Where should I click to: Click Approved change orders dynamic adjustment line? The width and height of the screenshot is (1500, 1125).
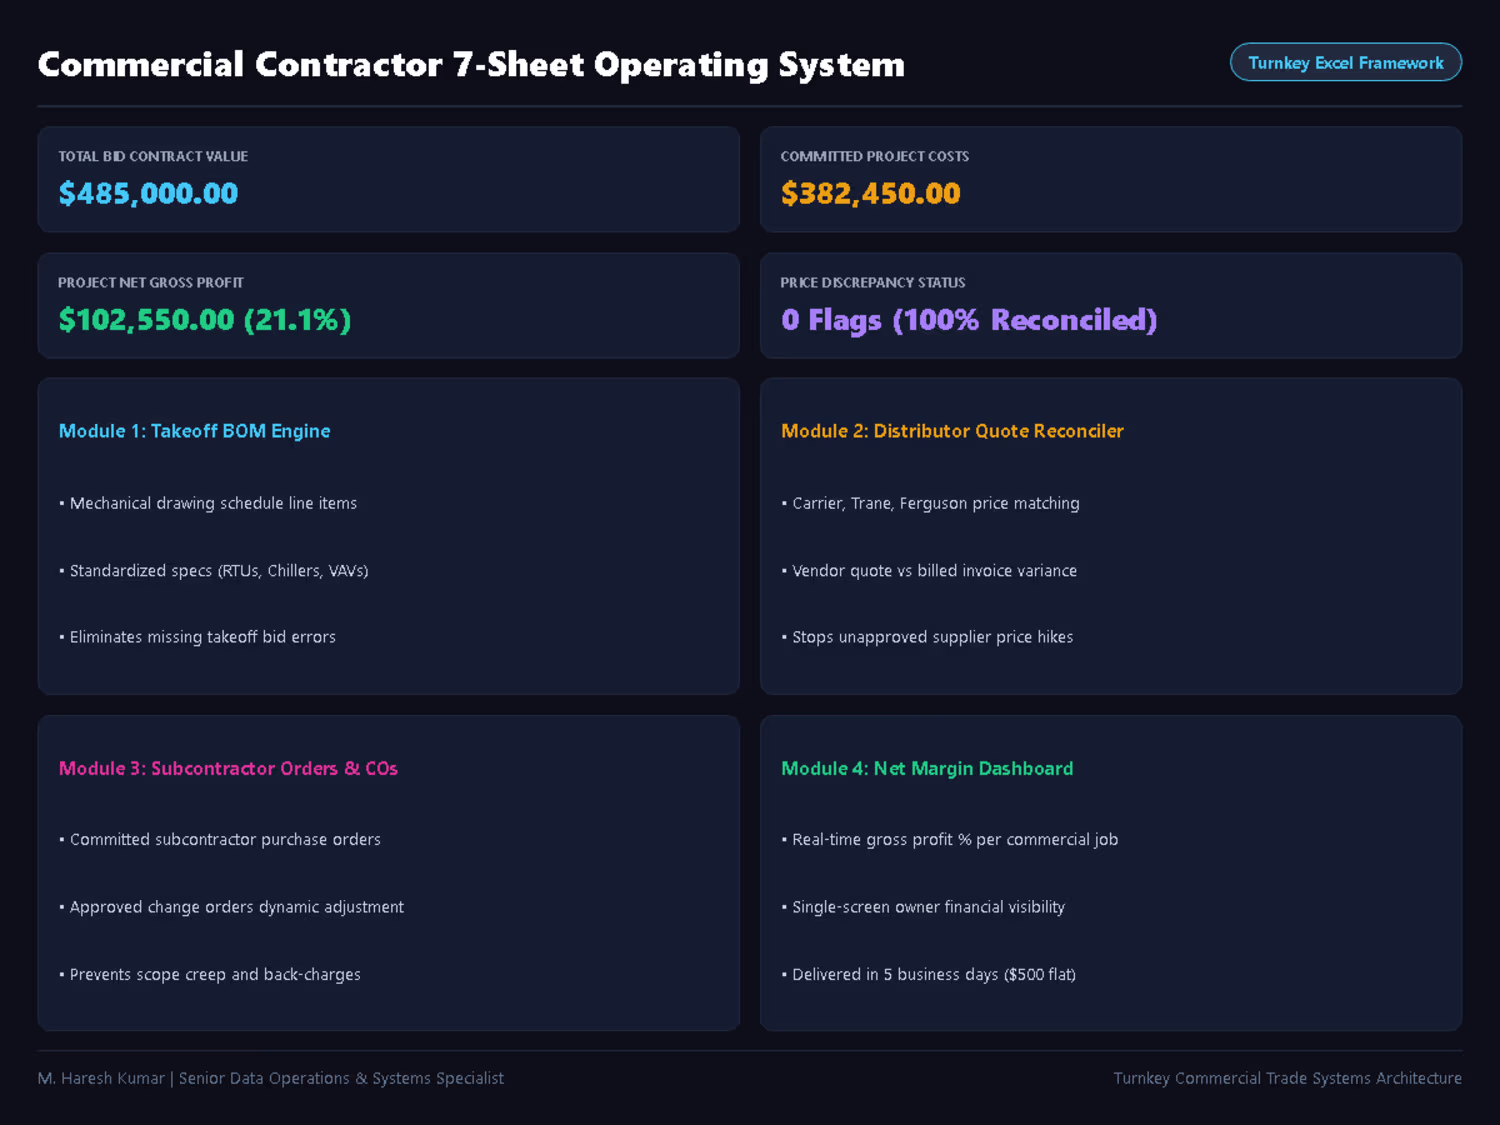(231, 907)
